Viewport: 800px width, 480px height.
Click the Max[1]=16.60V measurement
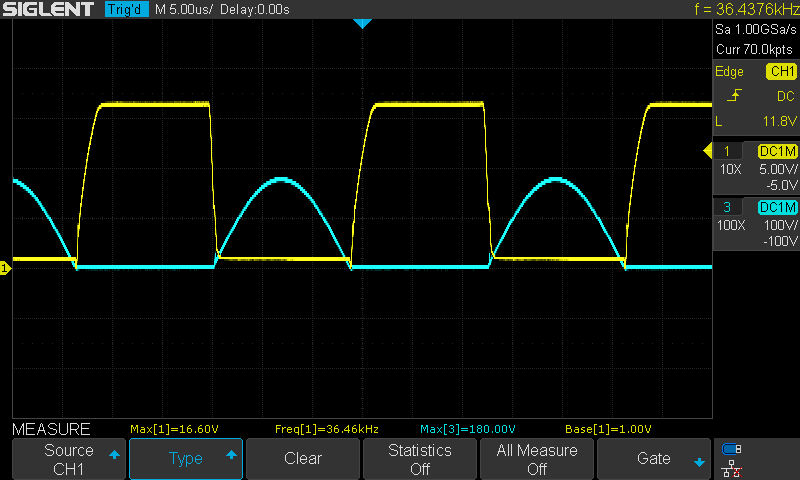pyautogui.click(x=174, y=429)
